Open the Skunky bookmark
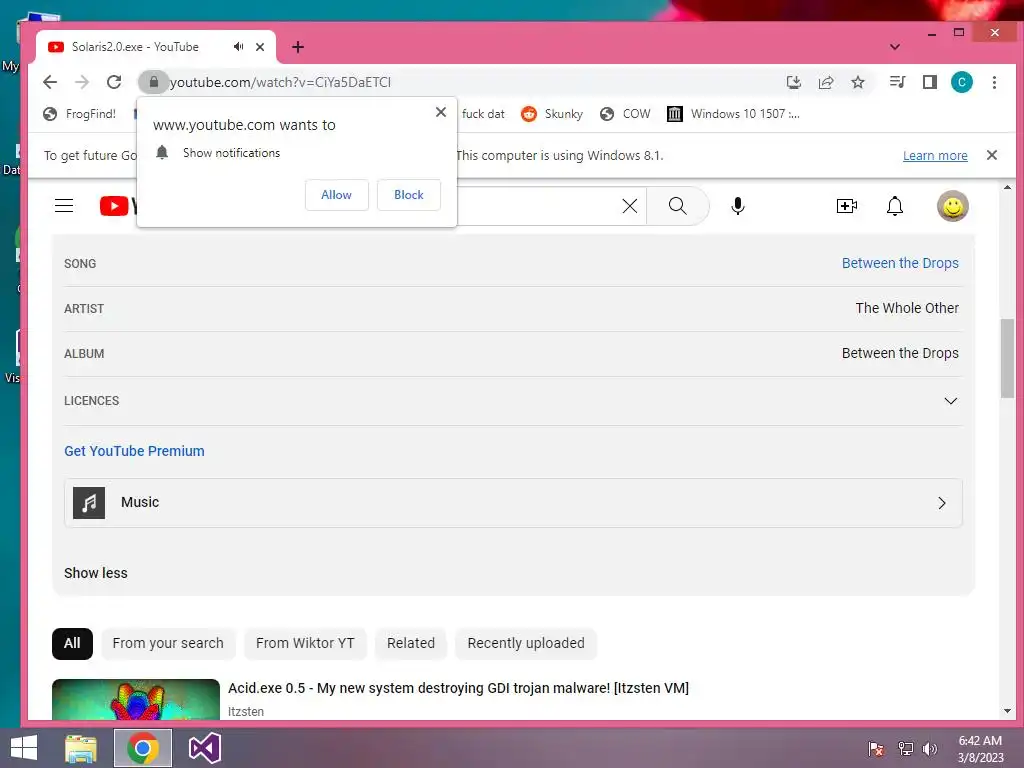The image size is (1024, 768). [552, 114]
